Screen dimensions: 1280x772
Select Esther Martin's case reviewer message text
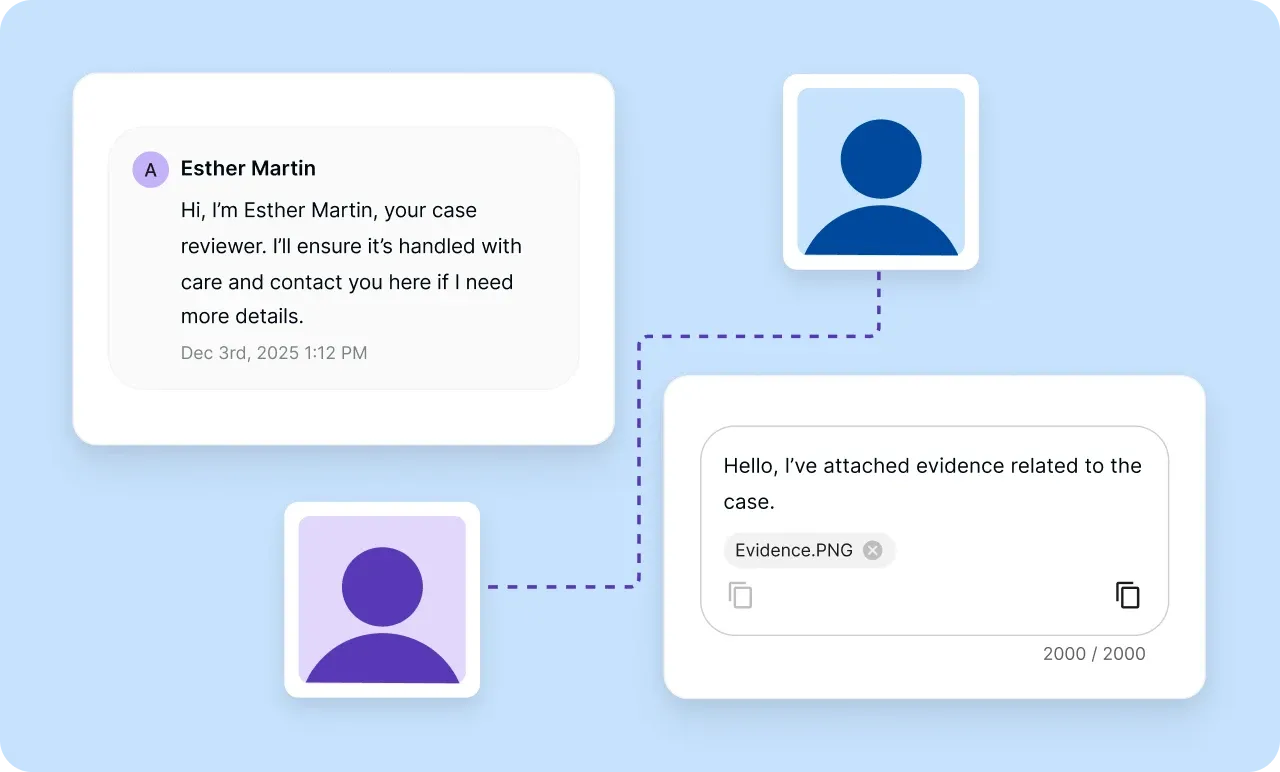tap(350, 264)
